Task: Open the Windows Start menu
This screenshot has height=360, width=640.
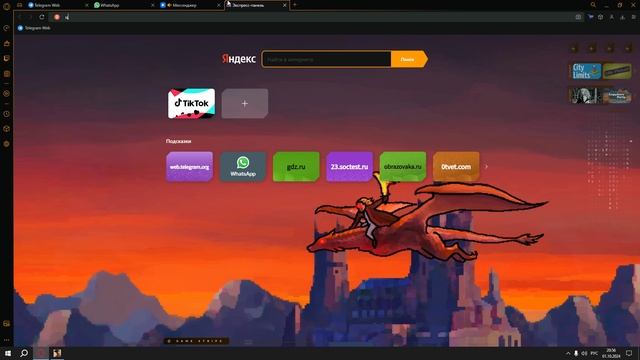Action: [x=7, y=353]
